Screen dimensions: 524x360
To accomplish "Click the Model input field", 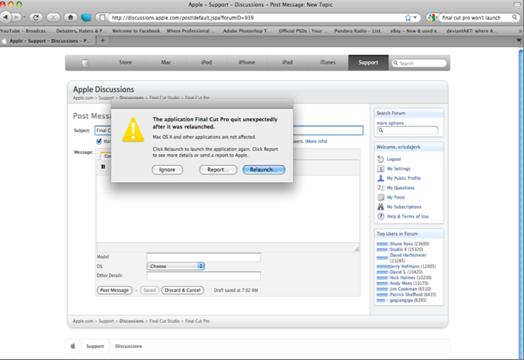I will [204, 257].
